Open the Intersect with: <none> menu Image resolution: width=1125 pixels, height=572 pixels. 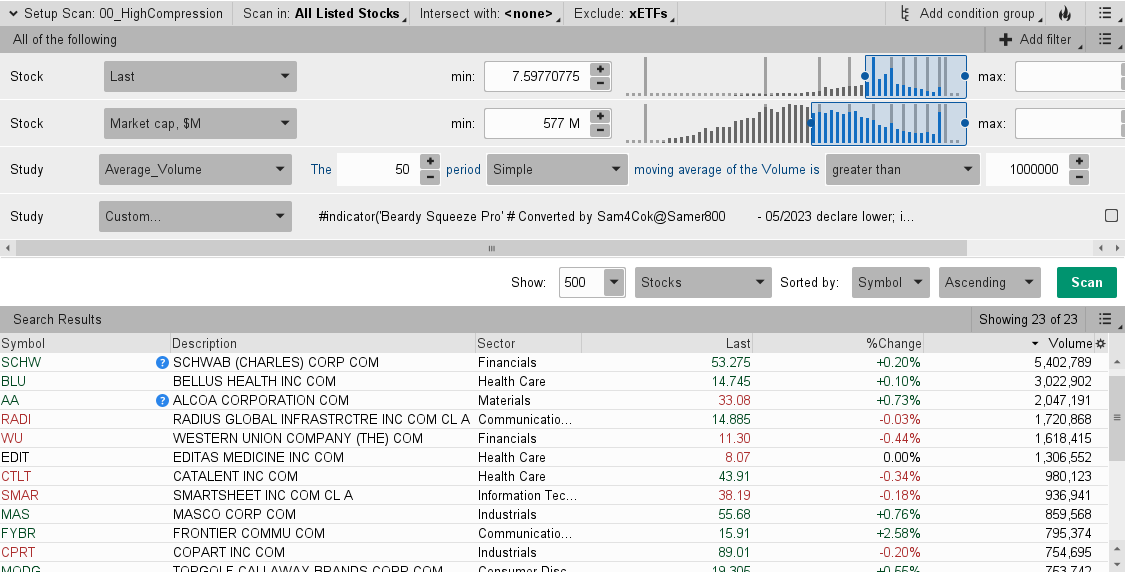[x=488, y=14]
